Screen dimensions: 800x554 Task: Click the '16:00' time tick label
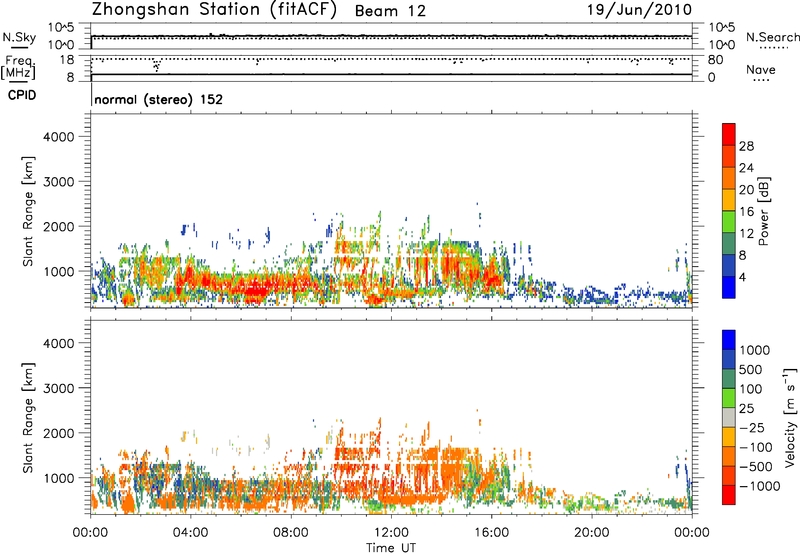tap(491, 533)
